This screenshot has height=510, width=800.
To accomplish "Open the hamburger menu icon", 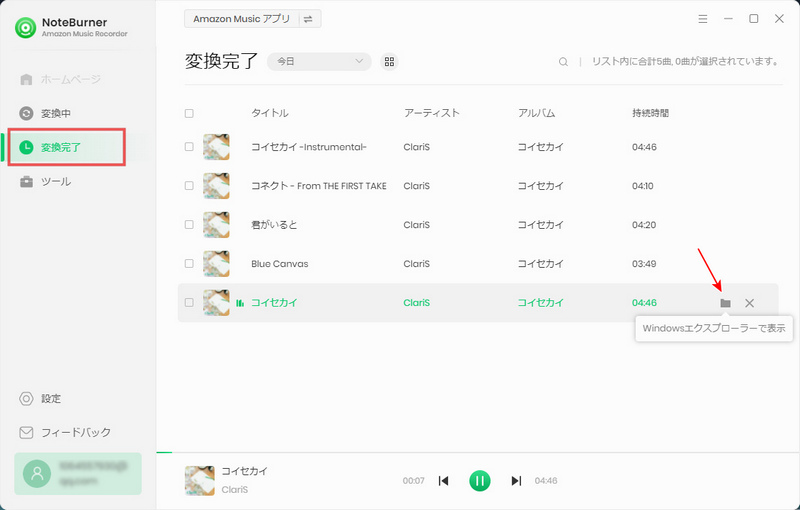I will (x=703, y=19).
